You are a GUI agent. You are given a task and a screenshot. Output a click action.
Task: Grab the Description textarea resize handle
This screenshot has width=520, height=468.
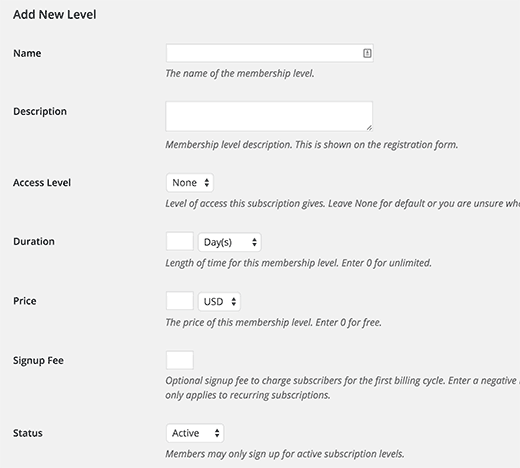(x=369, y=128)
